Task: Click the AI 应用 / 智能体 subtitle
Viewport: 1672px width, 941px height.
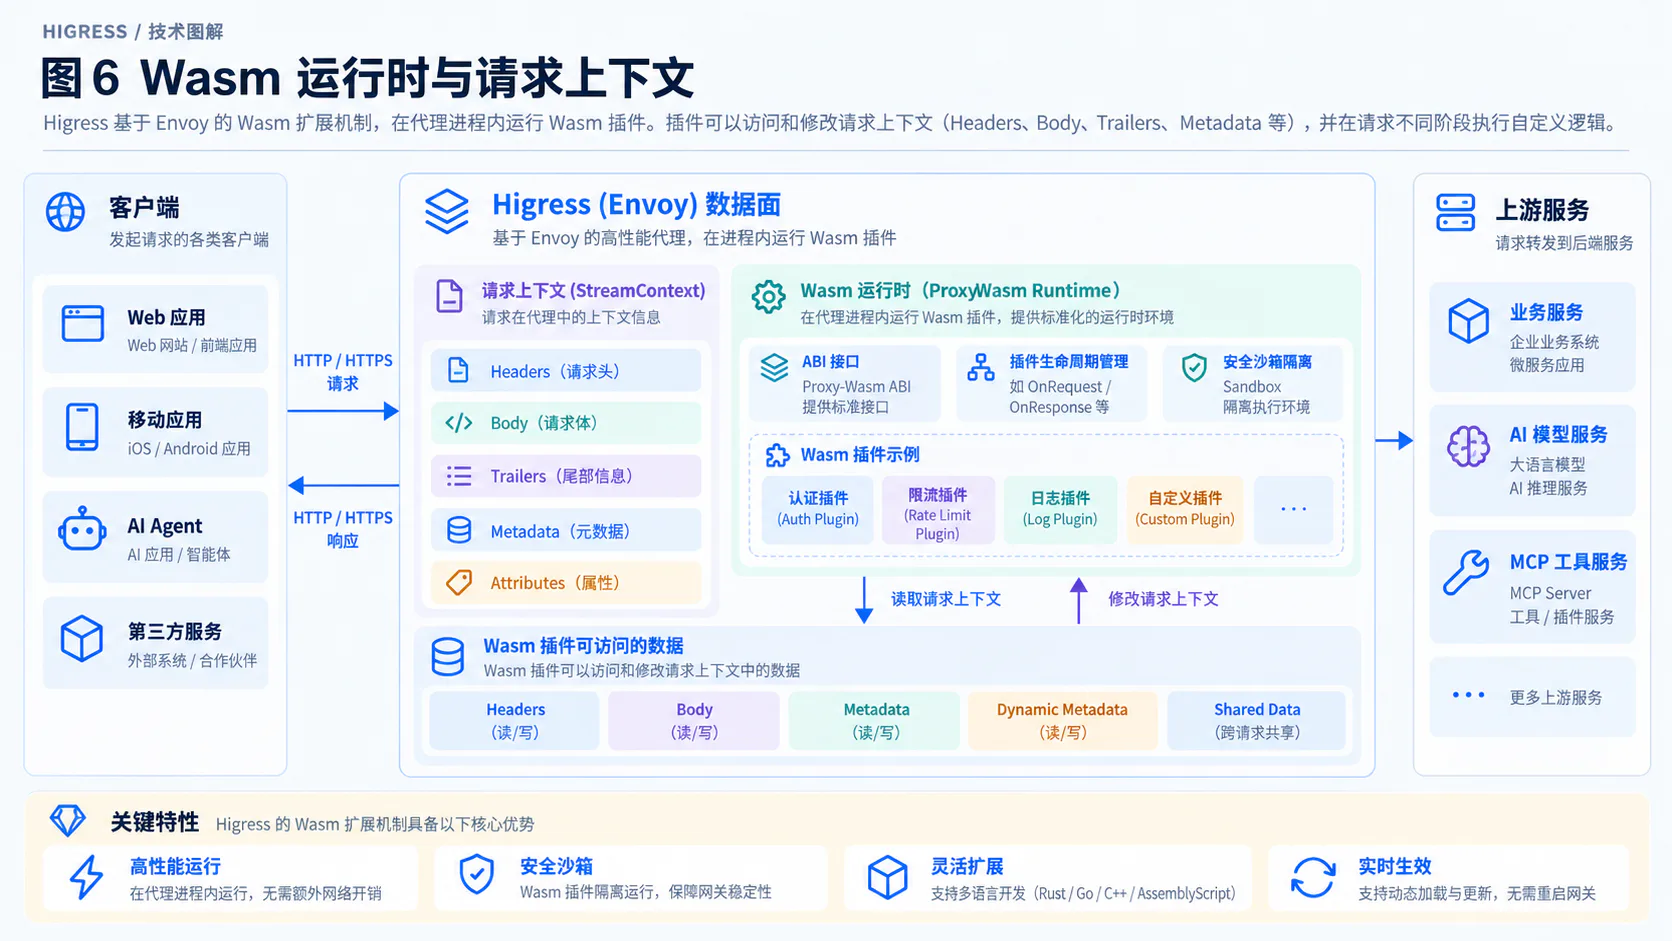Action: [x=179, y=554]
